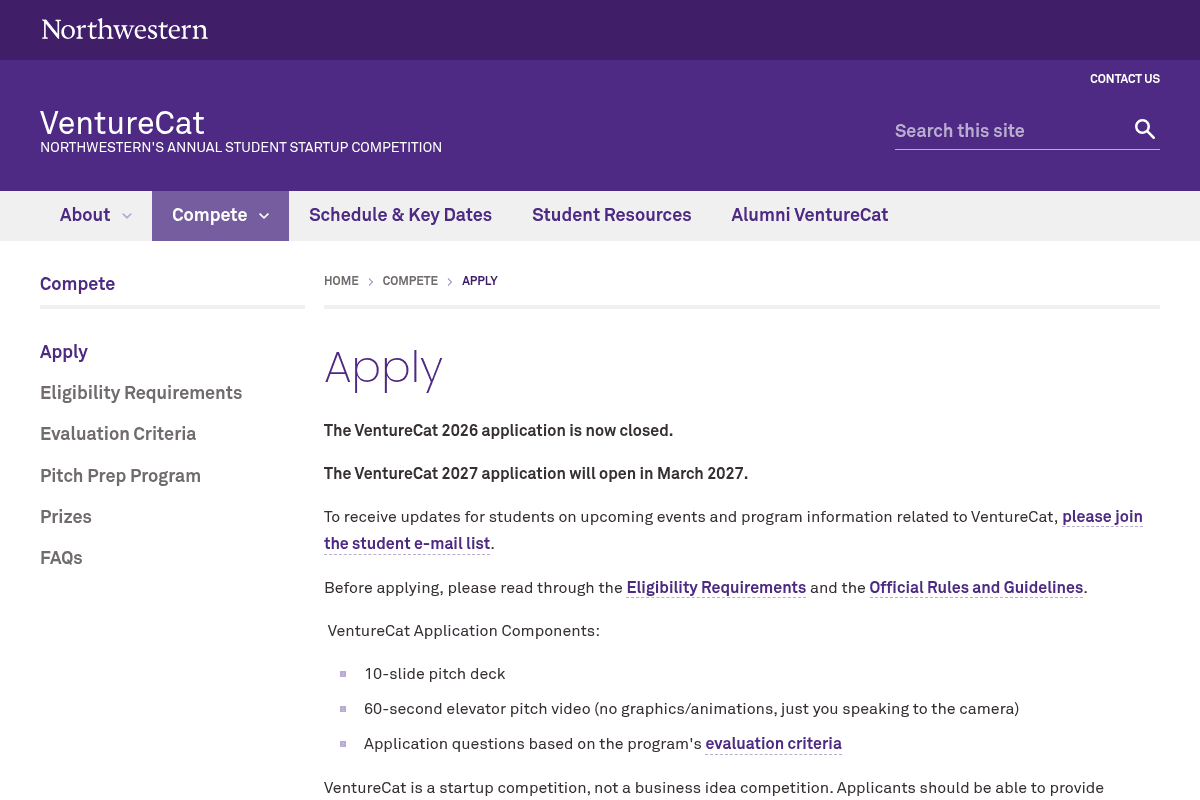Open the Student Resources page
Screen dimensions: 1200x800
click(611, 215)
